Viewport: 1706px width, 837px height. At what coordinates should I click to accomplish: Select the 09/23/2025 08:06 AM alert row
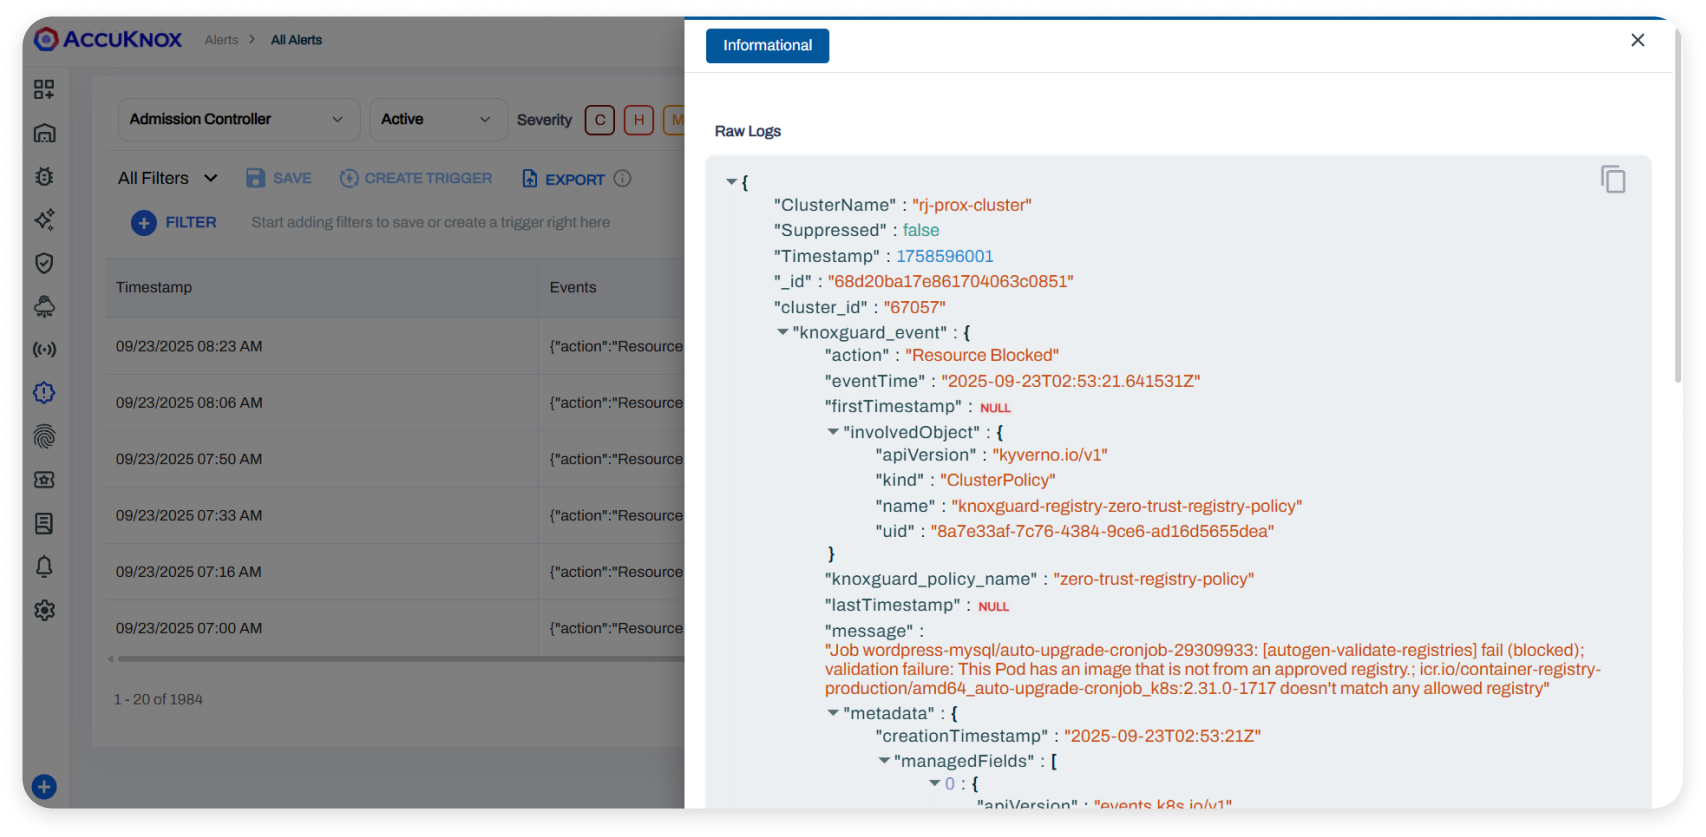tap(320, 403)
